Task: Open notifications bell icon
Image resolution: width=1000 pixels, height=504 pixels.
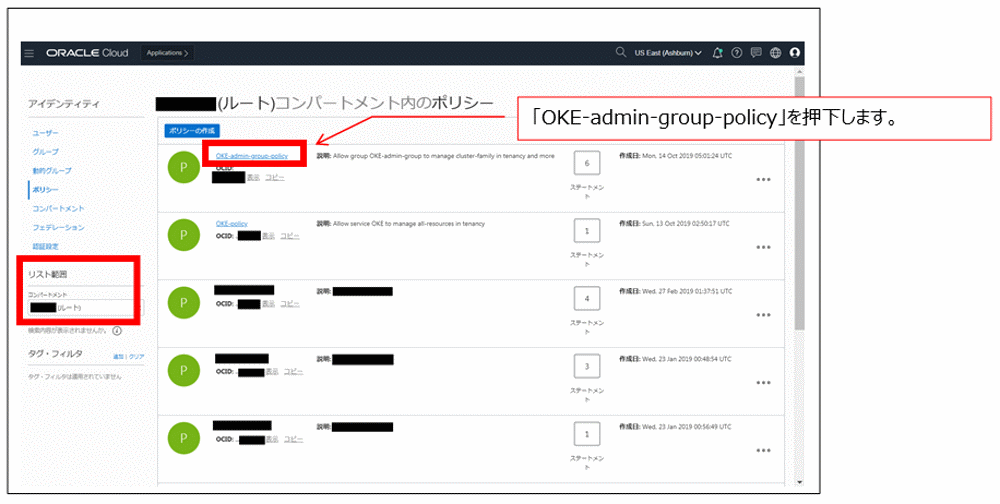Action: pos(717,53)
